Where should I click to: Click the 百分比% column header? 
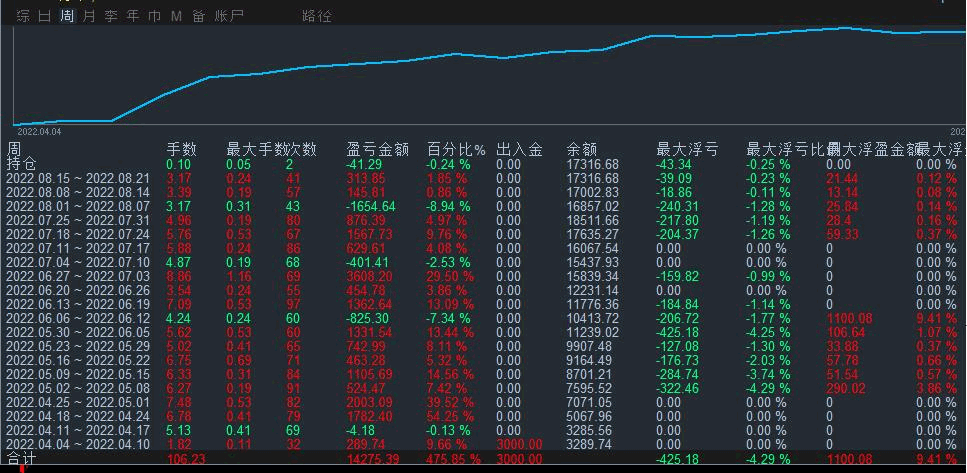[456, 150]
